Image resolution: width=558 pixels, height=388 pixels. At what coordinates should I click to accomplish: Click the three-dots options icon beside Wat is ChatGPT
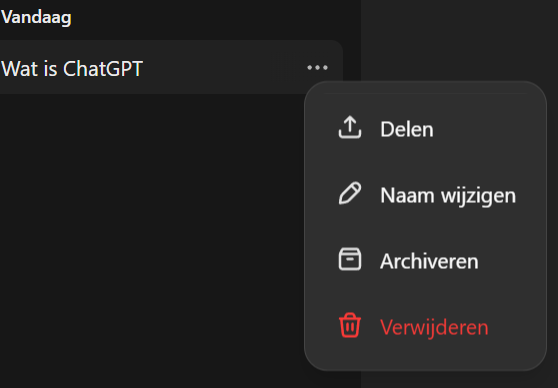point(317,67)
